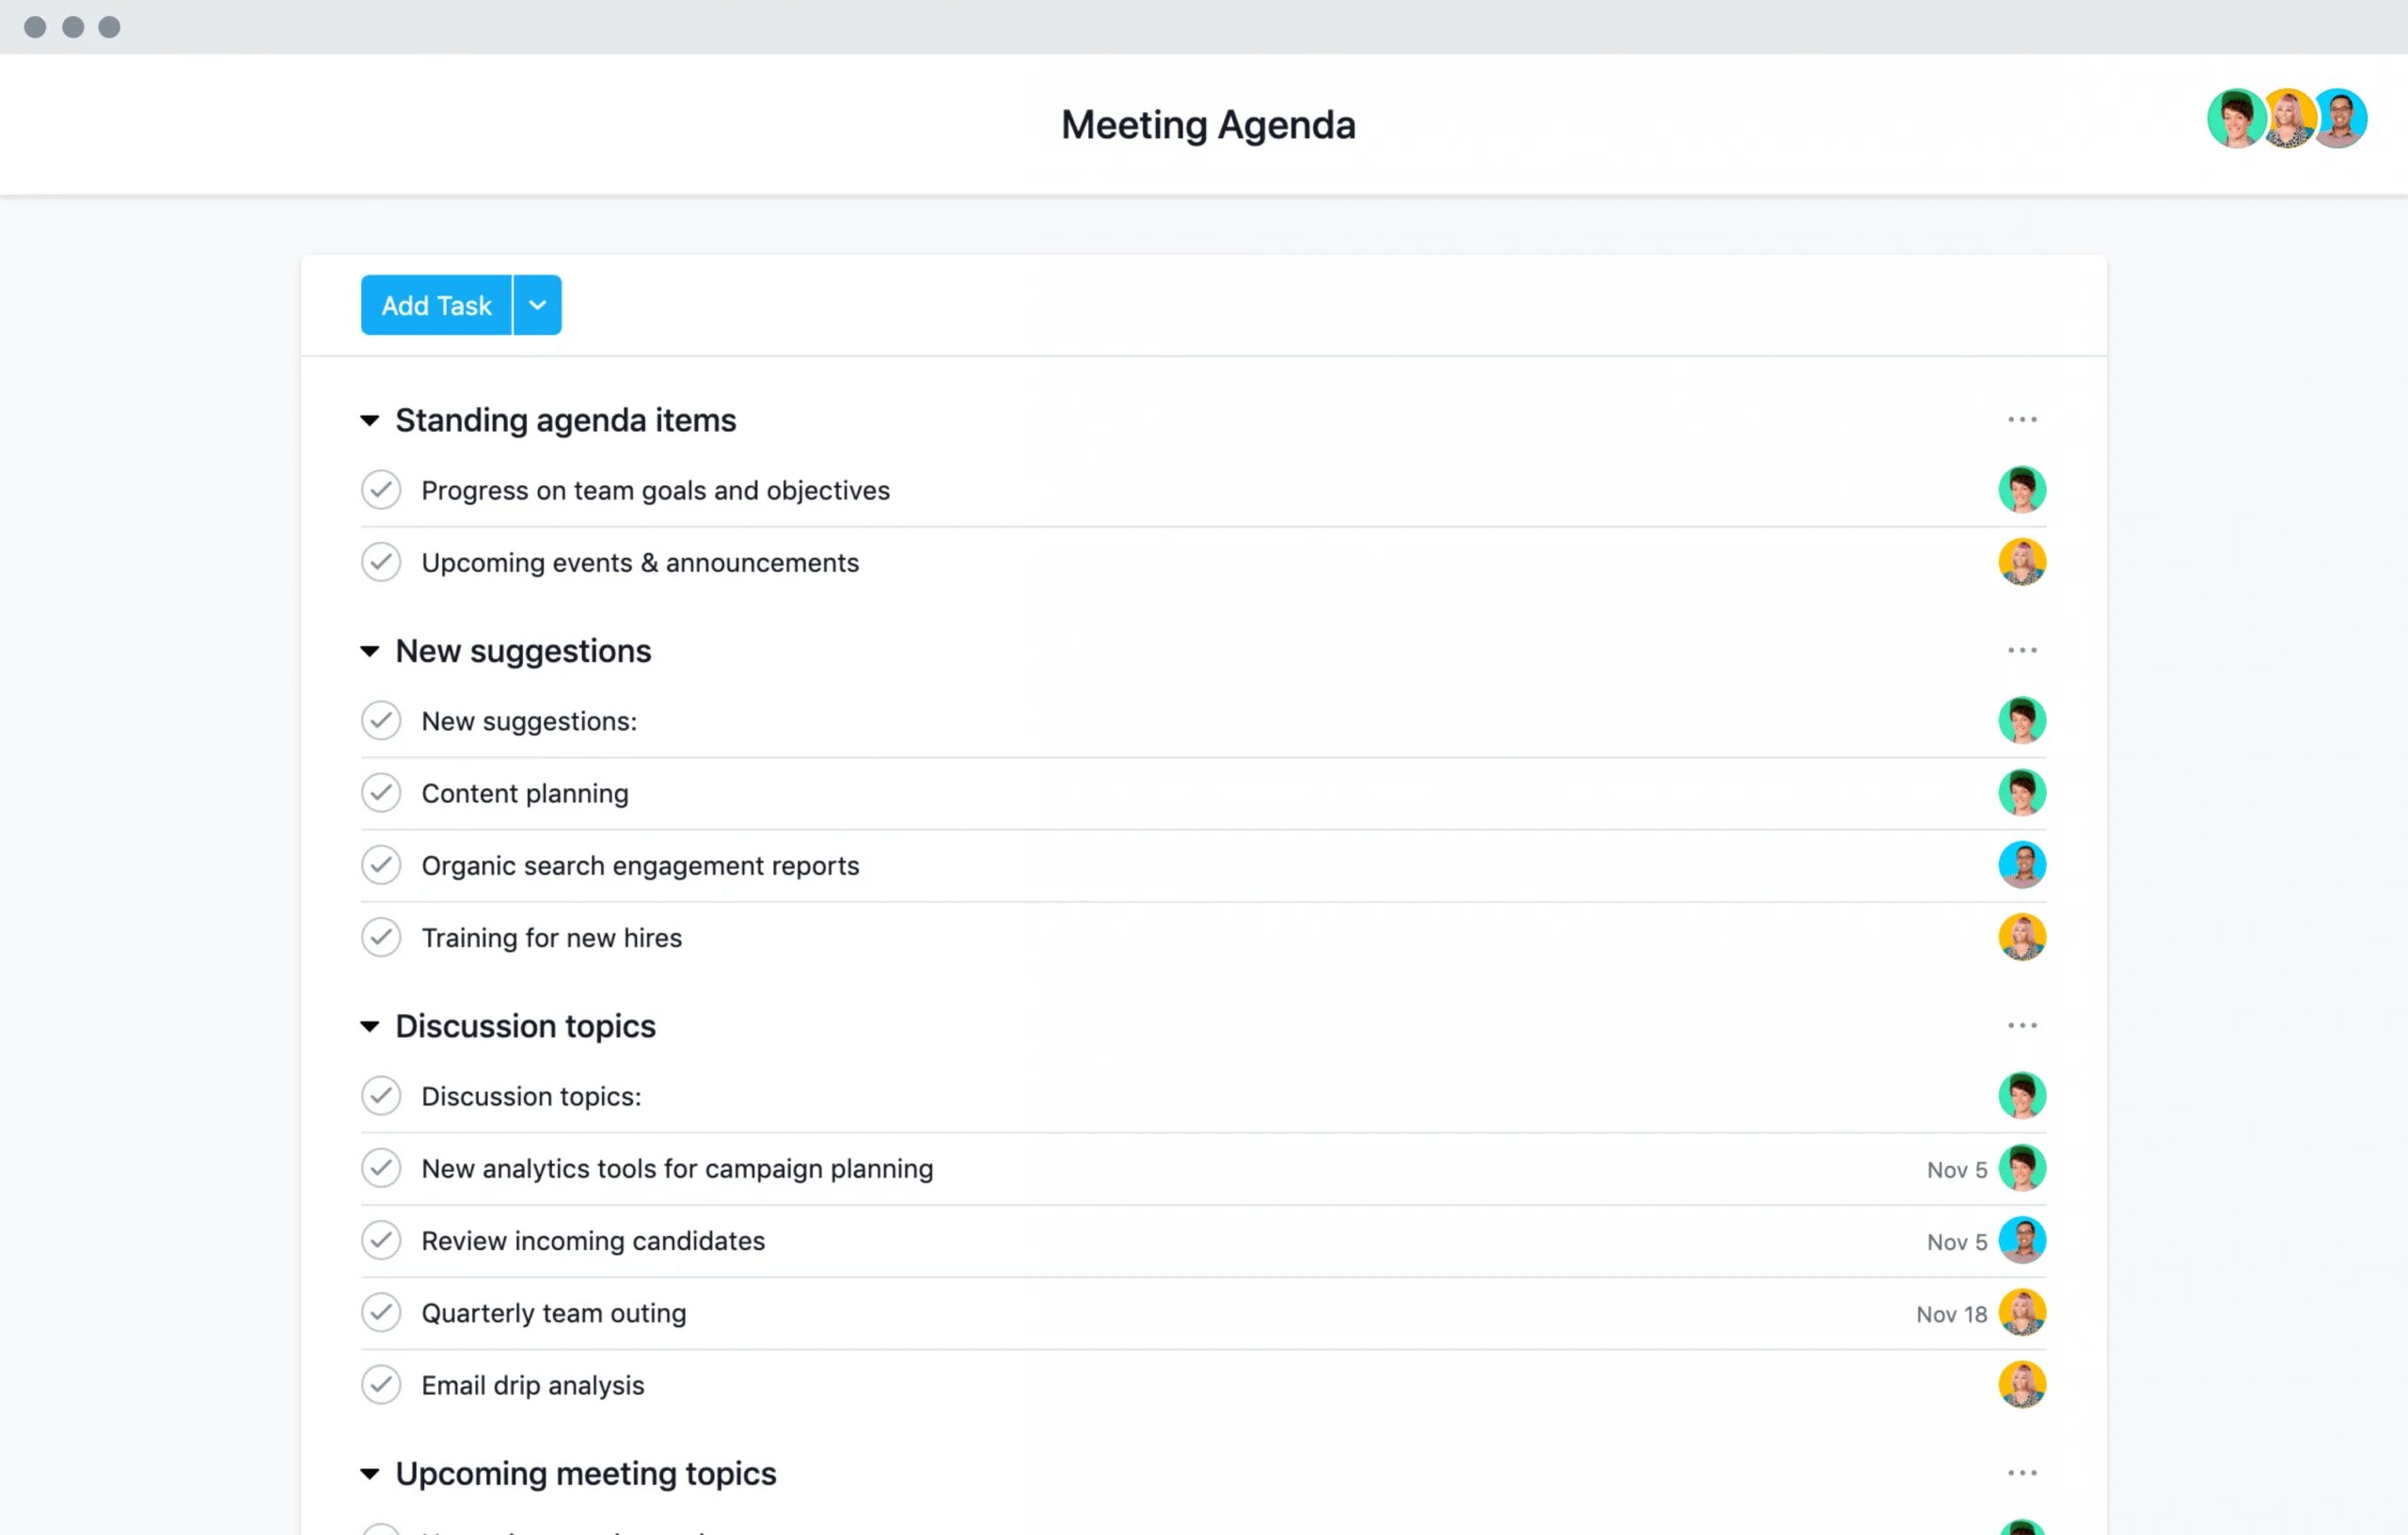
Task: Collapse the Discussion topics section
Action: pos(370,1027)
